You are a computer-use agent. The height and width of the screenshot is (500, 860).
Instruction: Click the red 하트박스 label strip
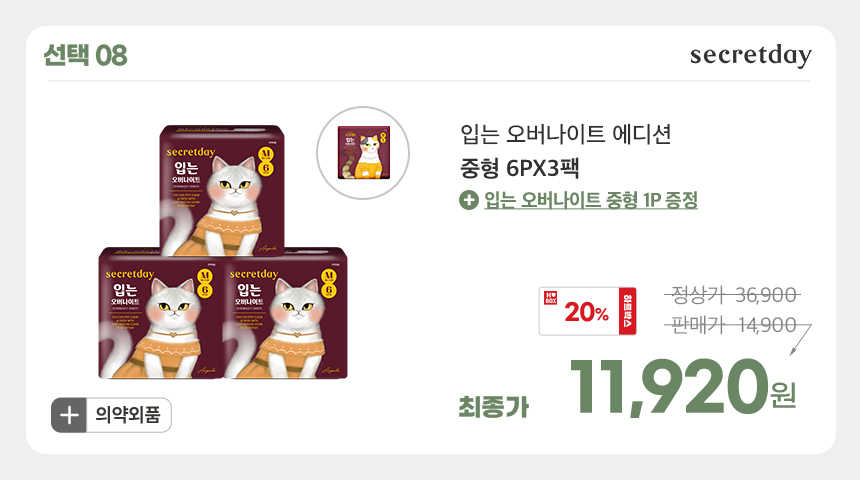[627, 311]
